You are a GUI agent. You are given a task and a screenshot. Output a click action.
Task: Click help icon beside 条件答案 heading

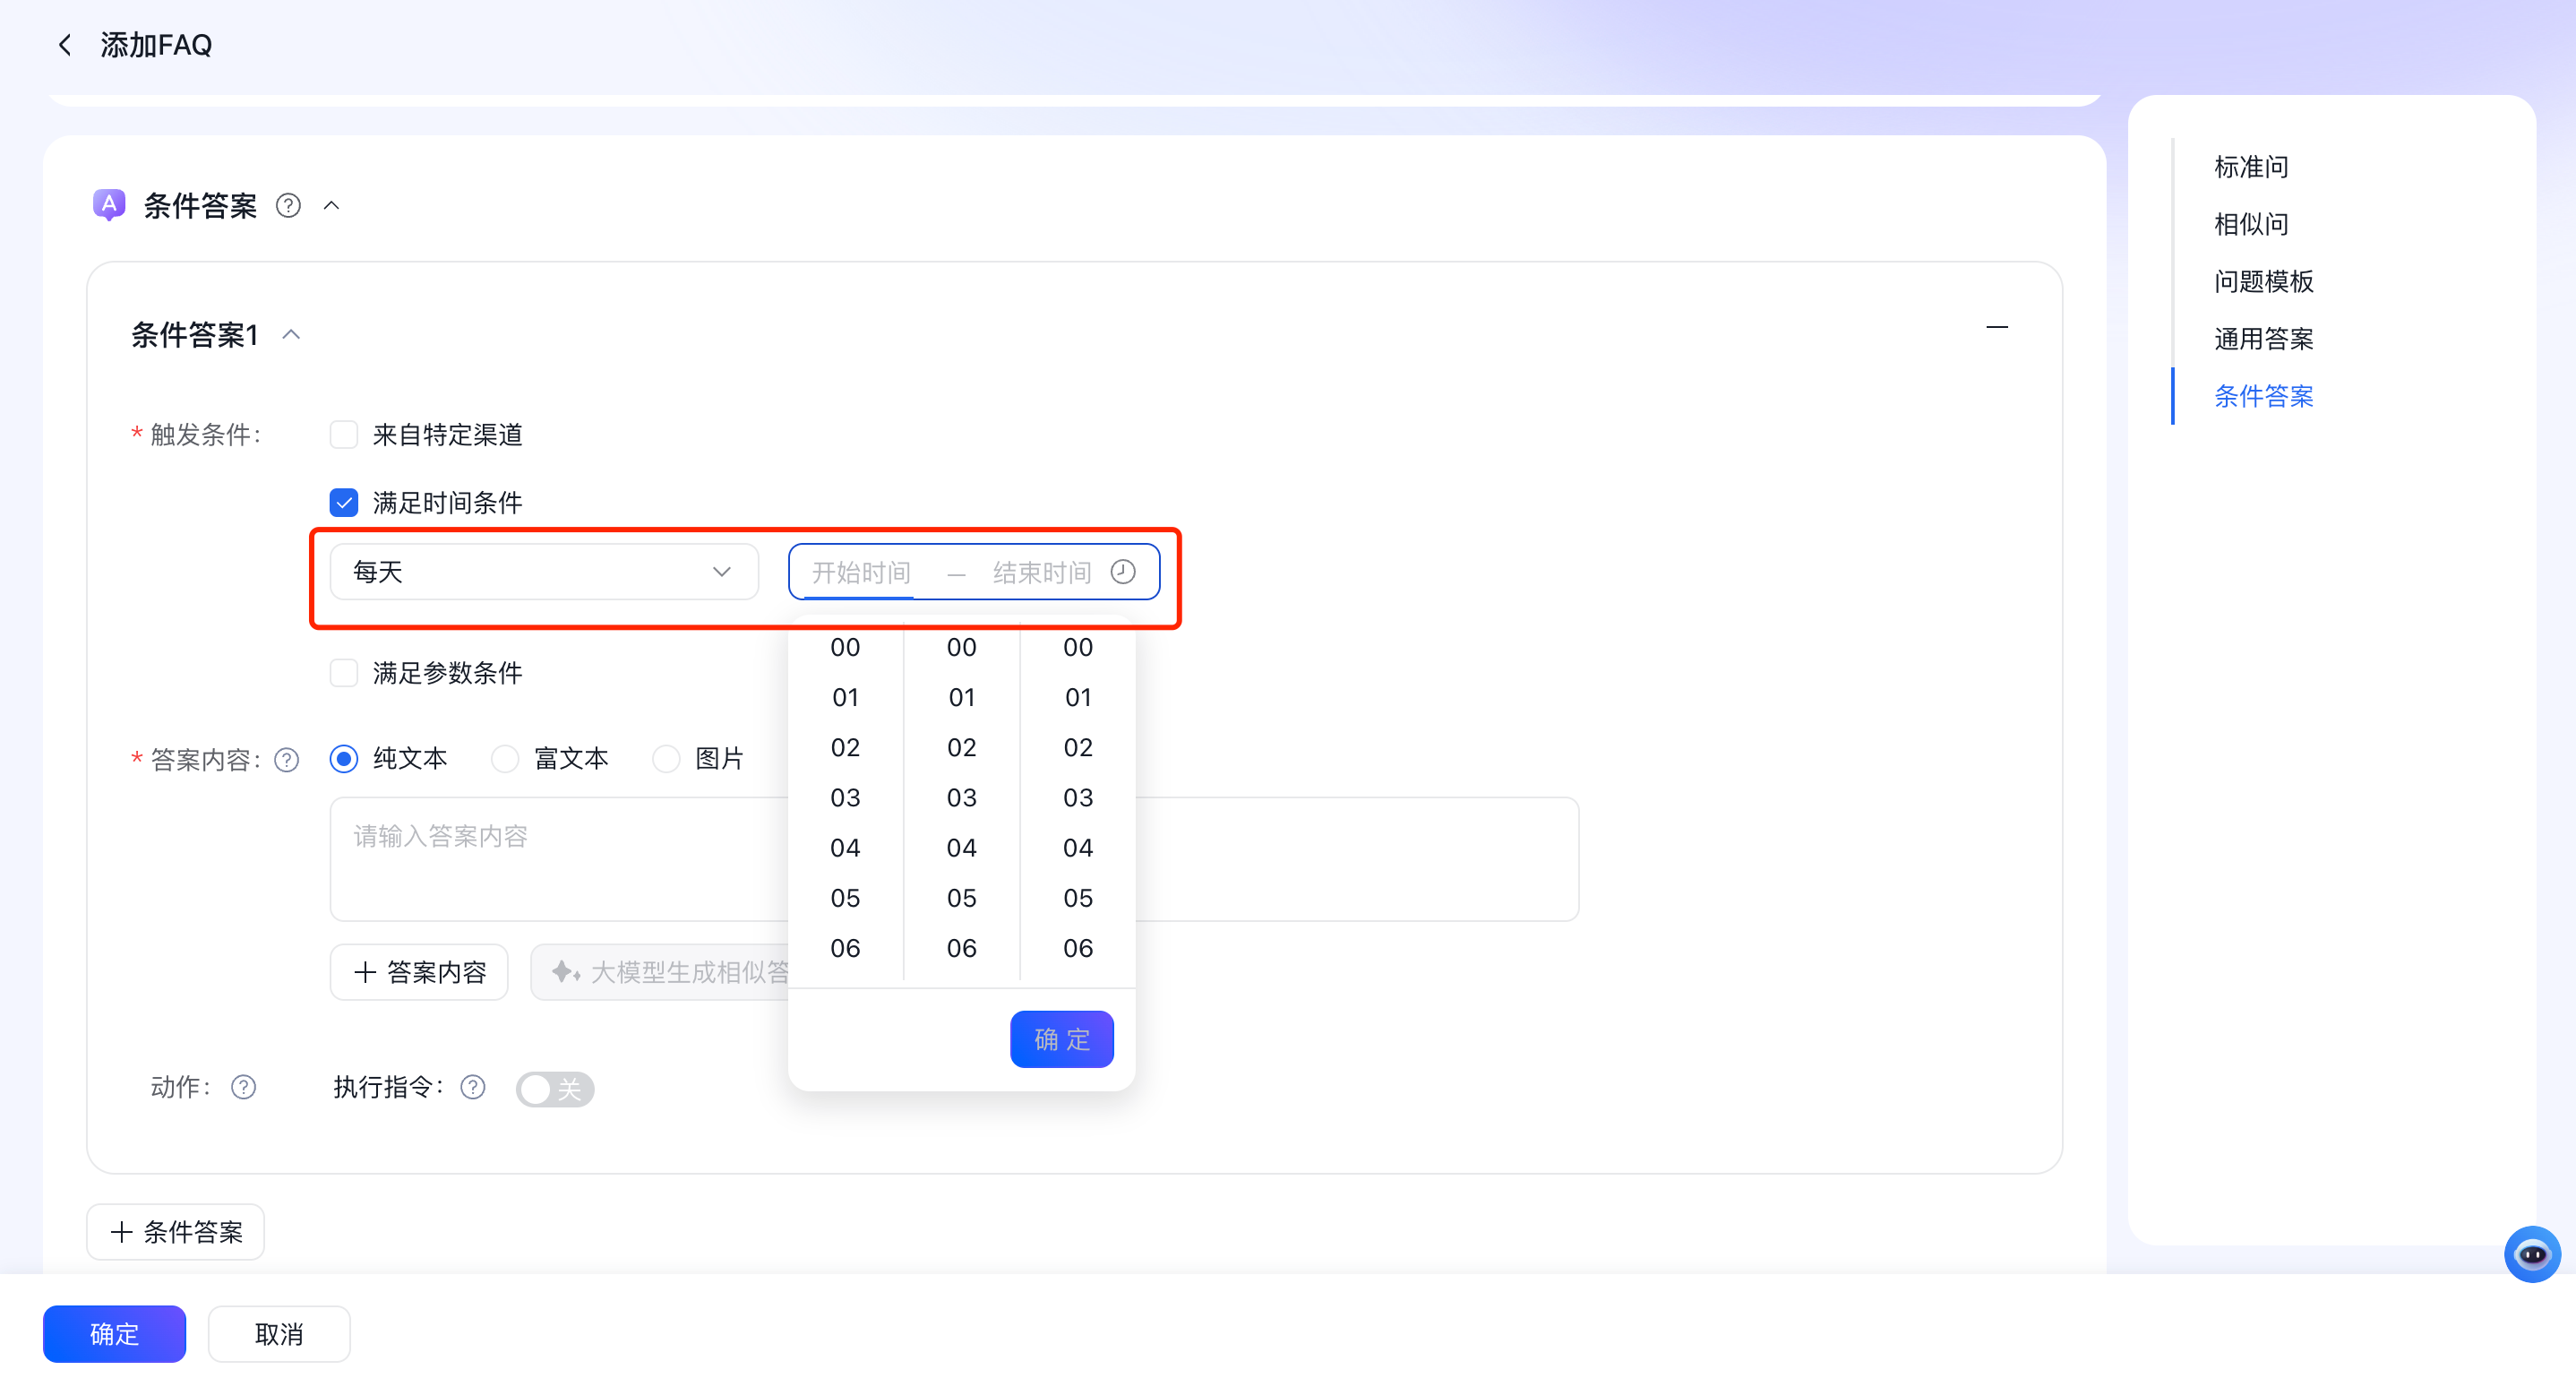[x=288, y=206]
